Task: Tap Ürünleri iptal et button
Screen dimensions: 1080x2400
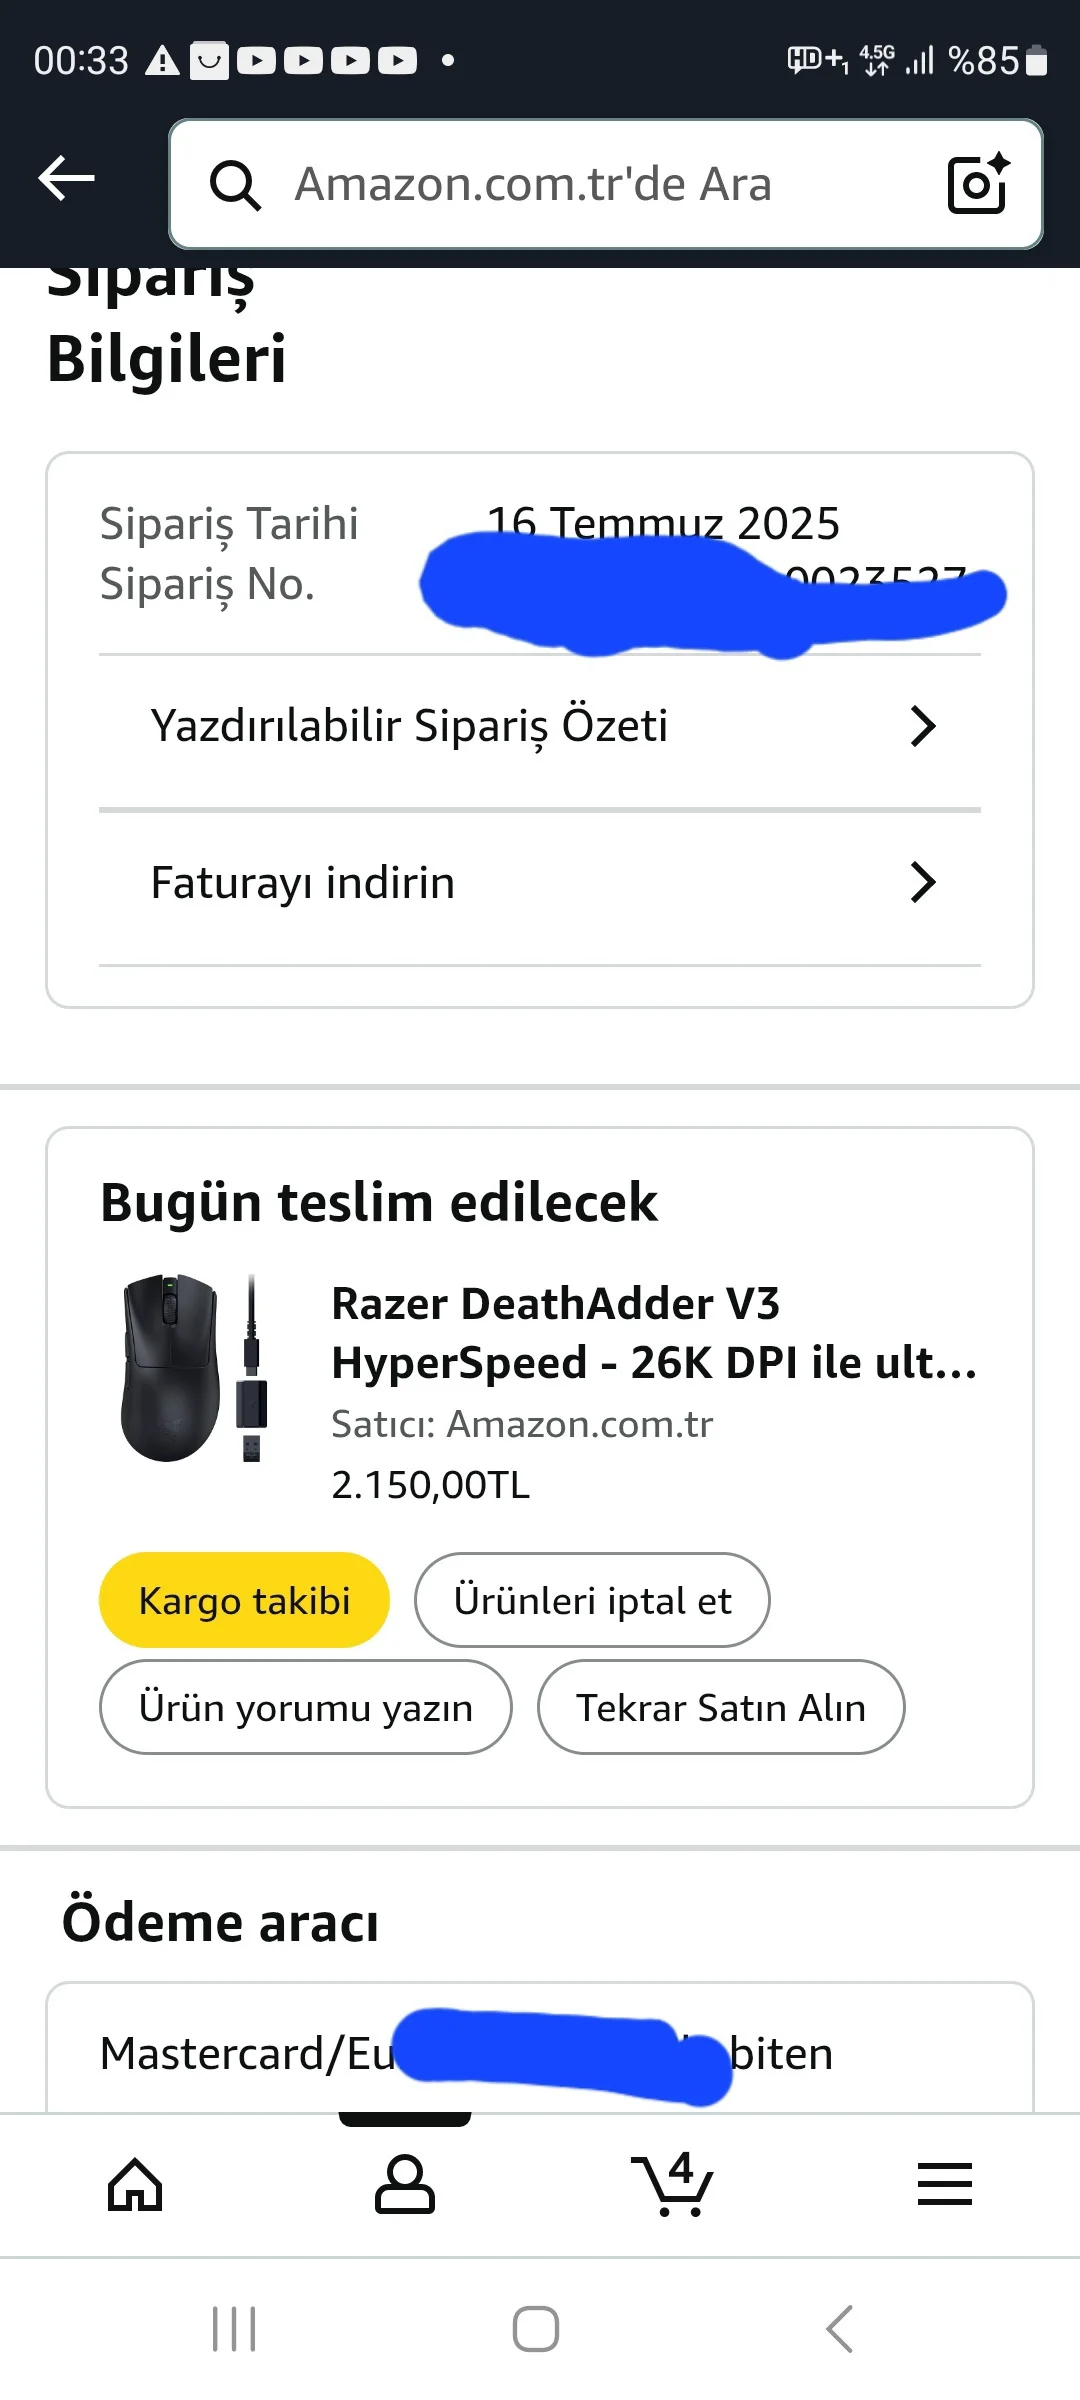Action: pyautogui.click(x=592, y=1600)
